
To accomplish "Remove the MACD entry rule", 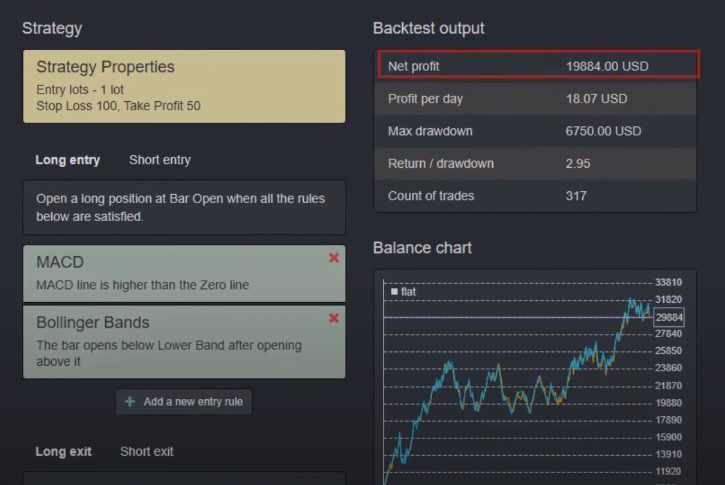I will [334, 258].
